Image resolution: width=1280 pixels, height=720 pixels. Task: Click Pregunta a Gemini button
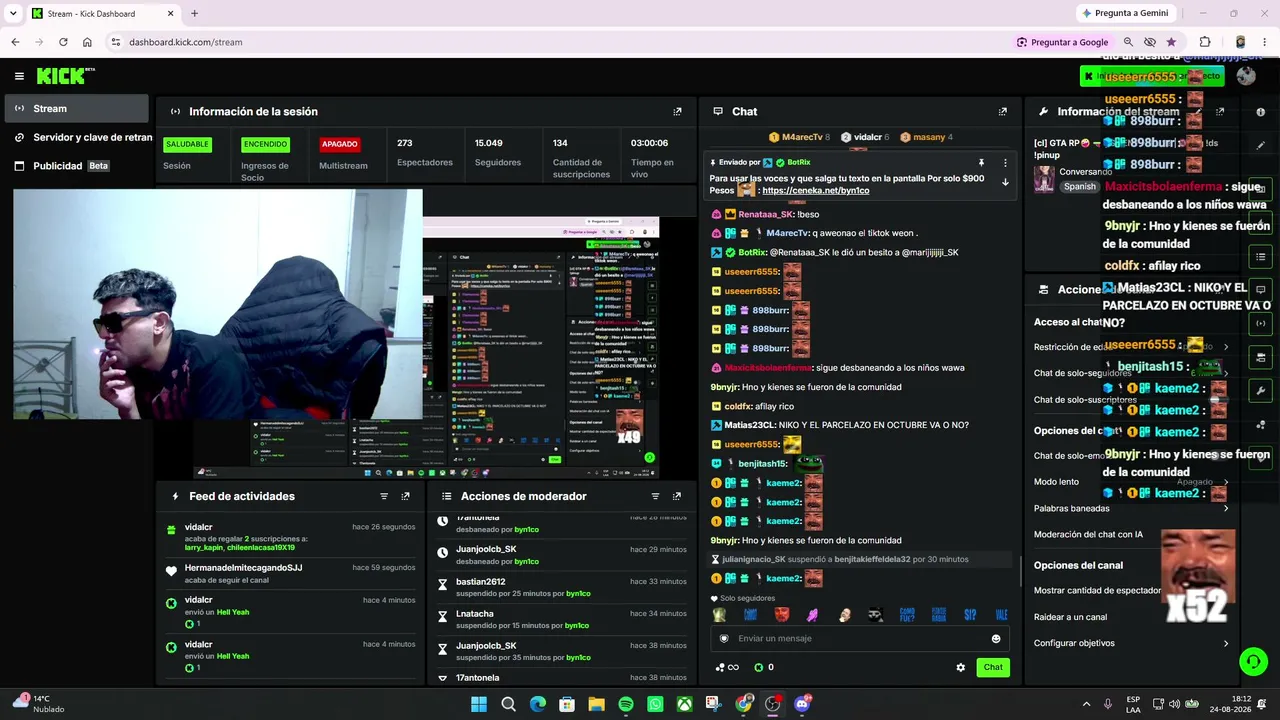point(1124,13)
